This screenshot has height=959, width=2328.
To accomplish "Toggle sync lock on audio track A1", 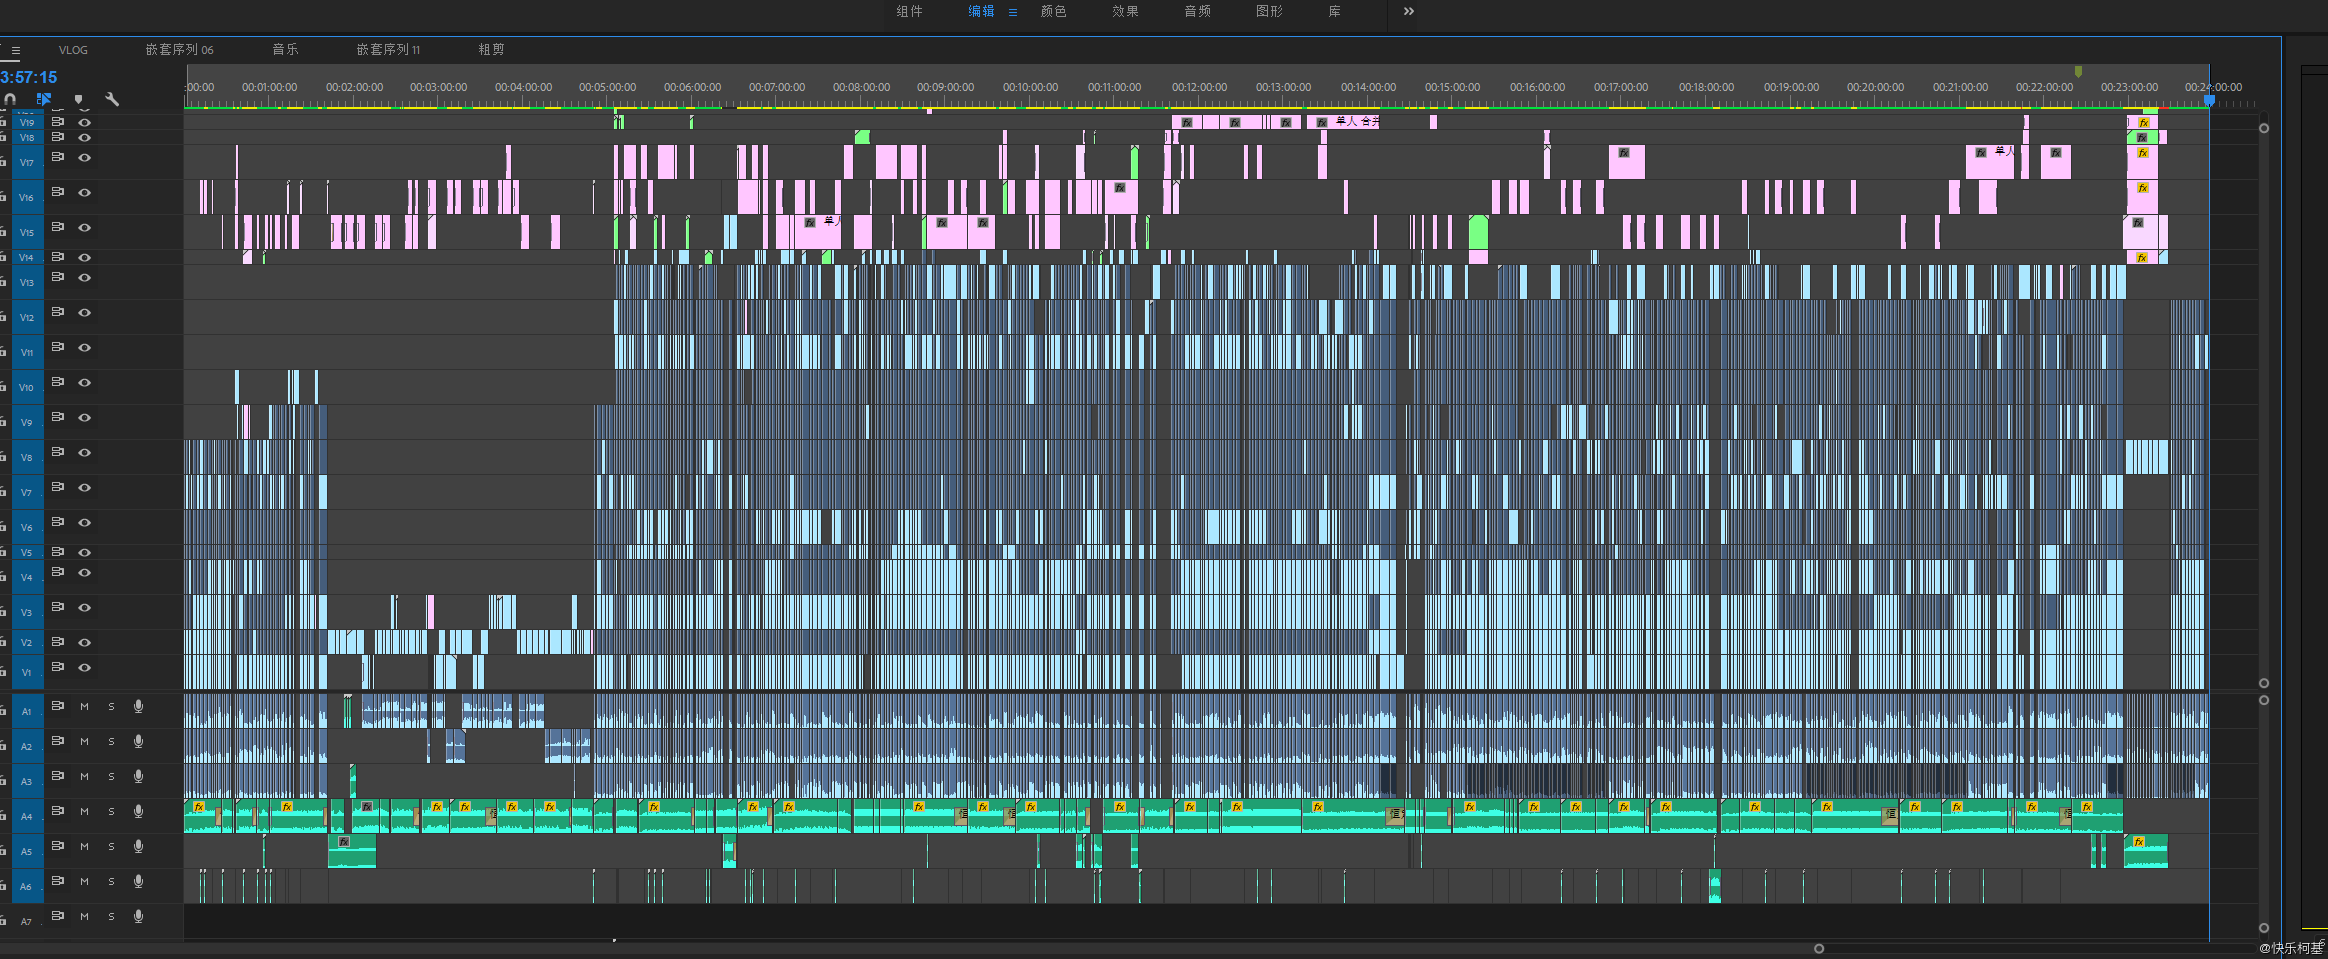I will tap(58, 706).
